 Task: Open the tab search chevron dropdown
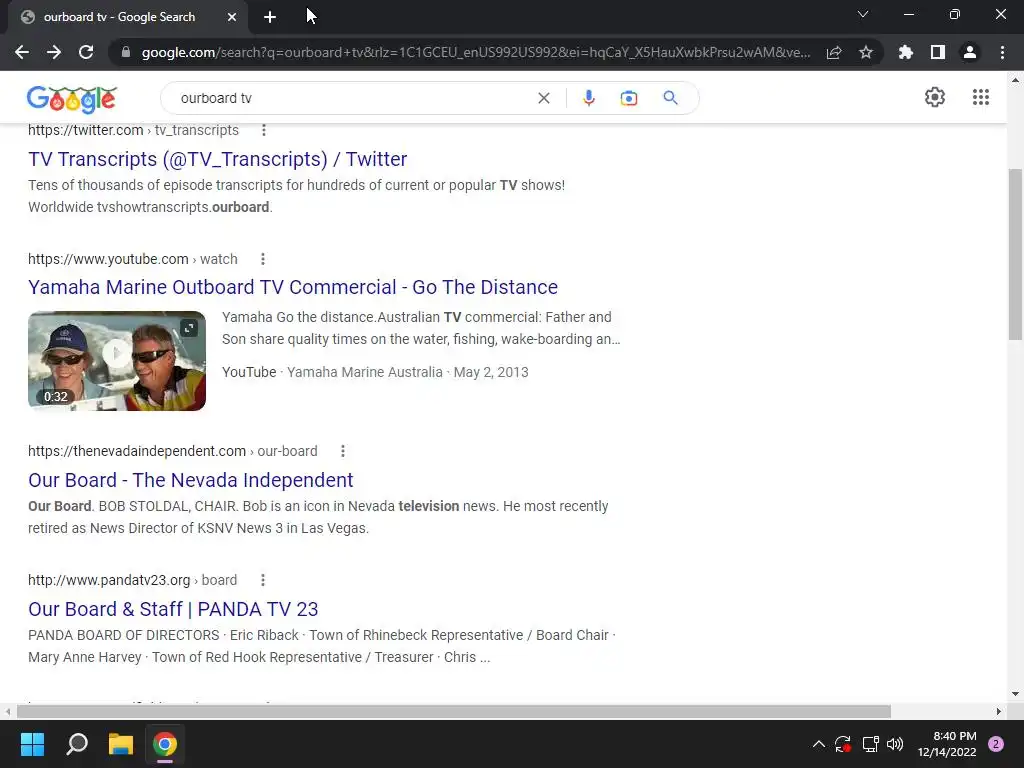(863, 14)
